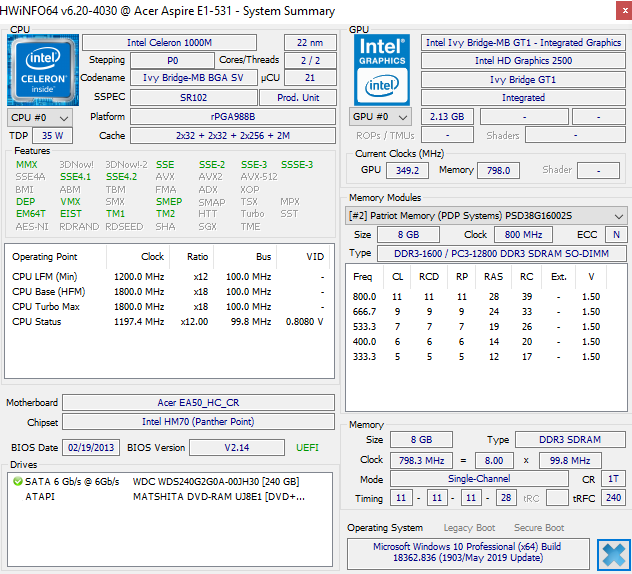Click the Ratio column header
Viewport: 632px width, 574px height.
pos(192,257)
